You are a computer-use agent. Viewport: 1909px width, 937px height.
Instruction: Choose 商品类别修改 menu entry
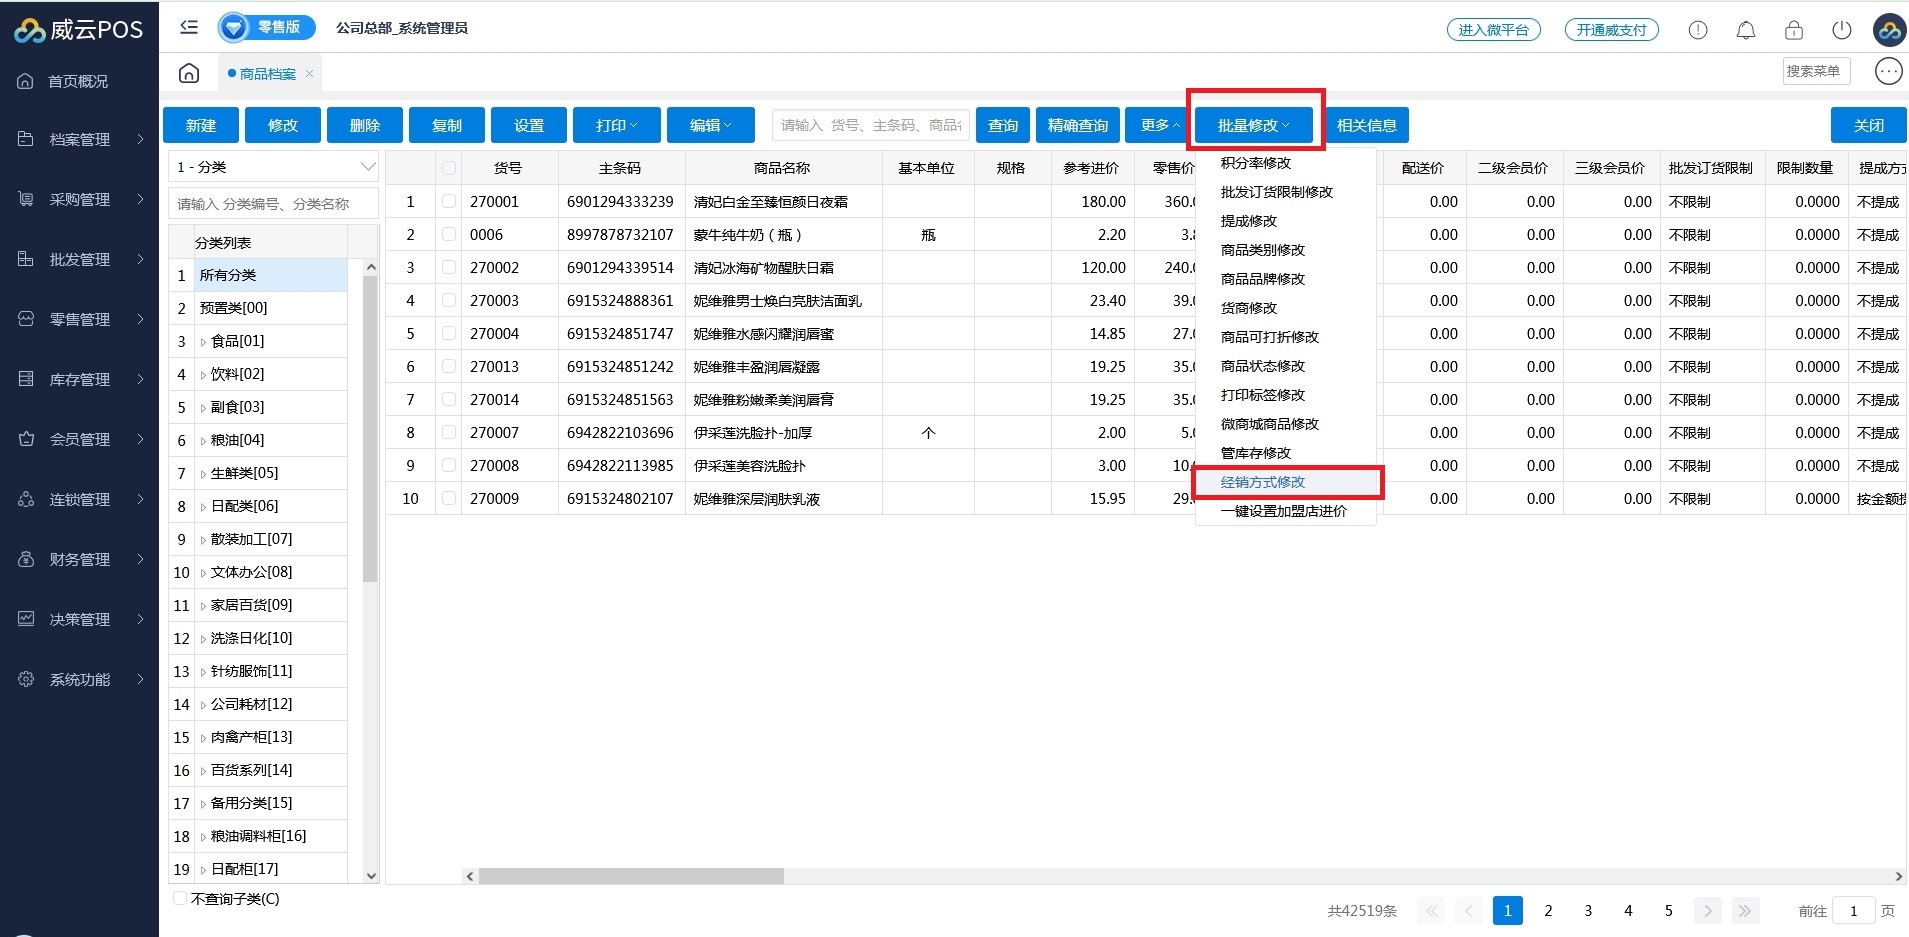[1263, 250]
